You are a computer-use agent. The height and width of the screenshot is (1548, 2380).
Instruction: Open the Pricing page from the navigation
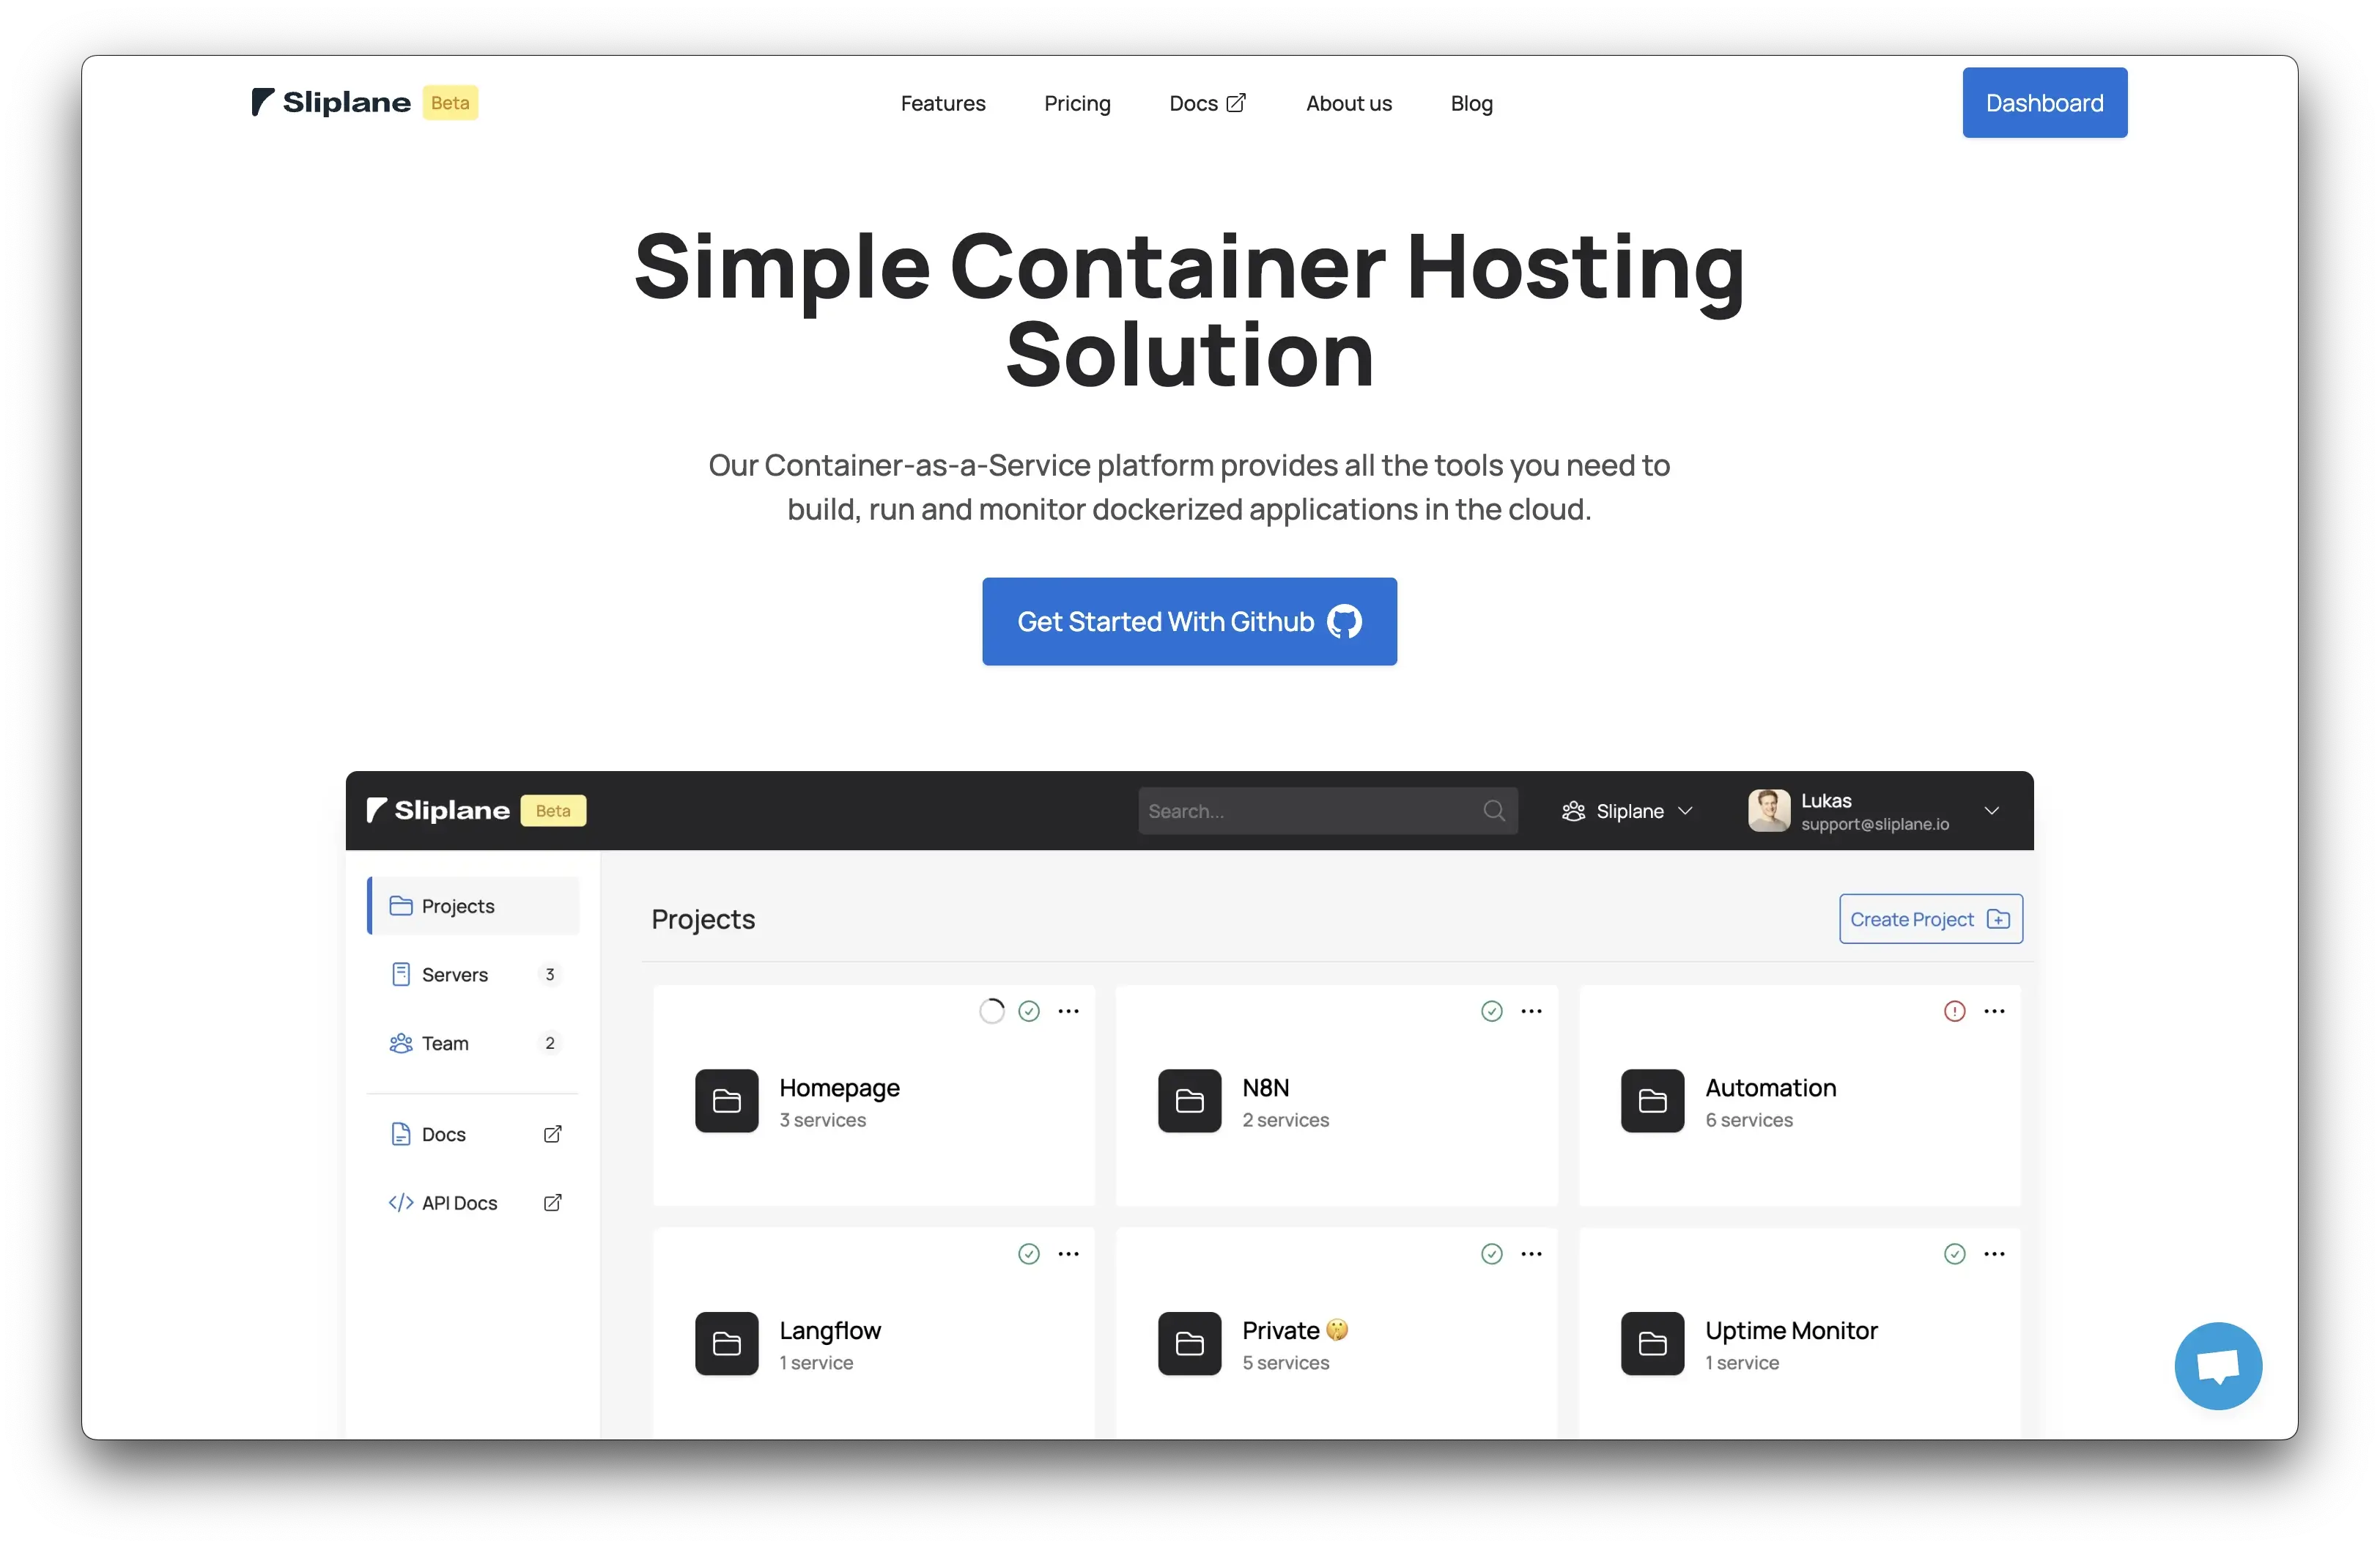point(1077,103)
